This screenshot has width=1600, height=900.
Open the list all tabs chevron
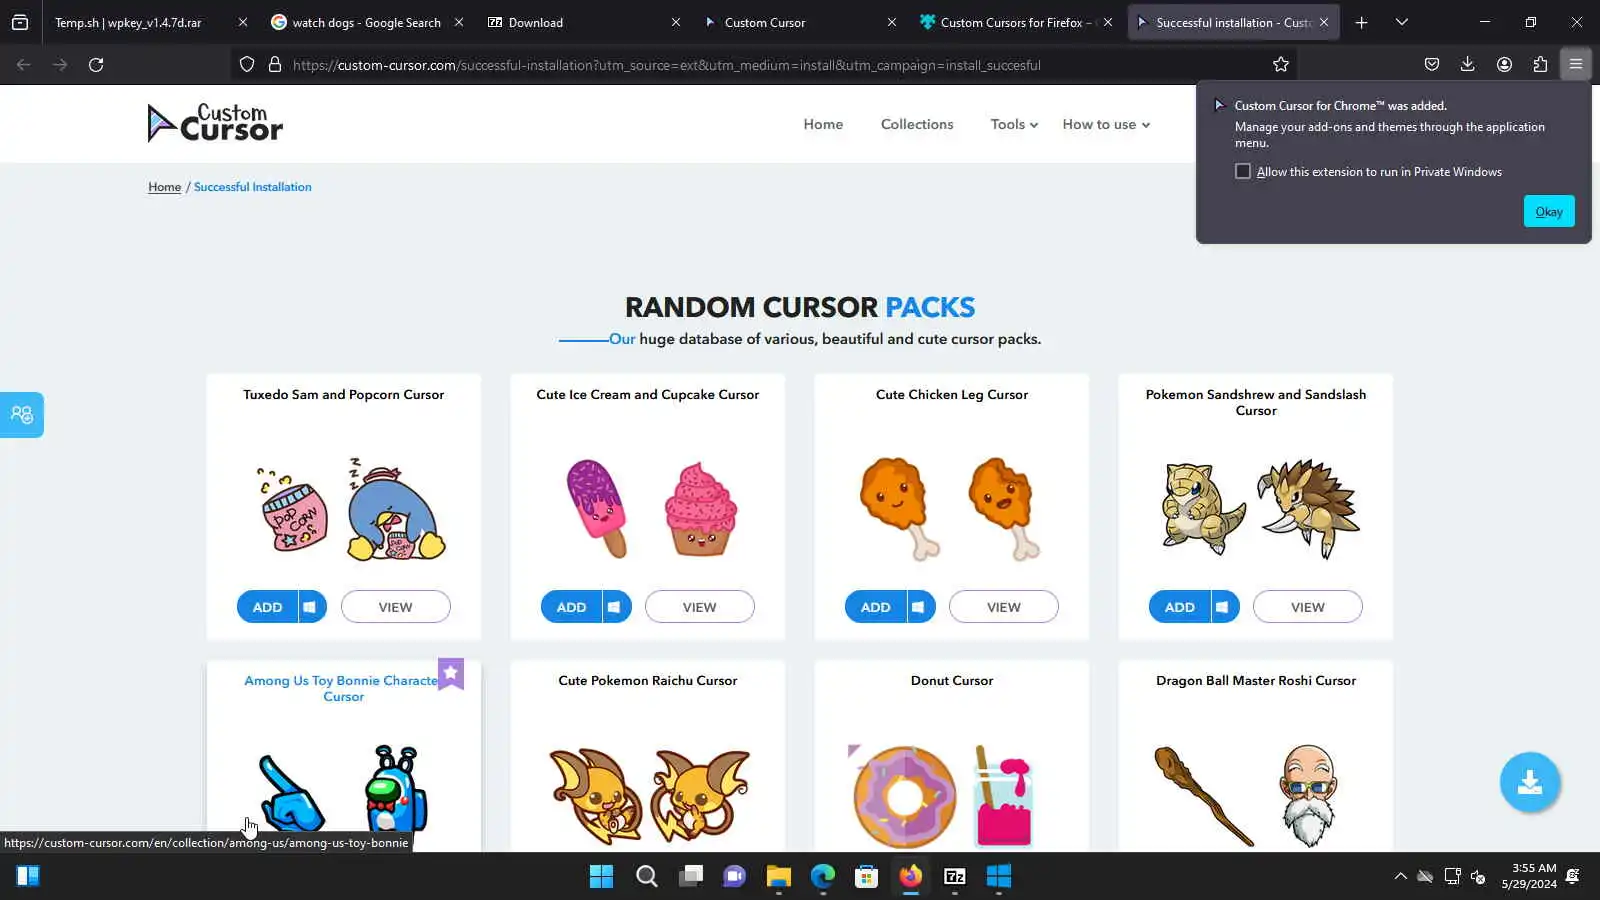pos(1402,22)
